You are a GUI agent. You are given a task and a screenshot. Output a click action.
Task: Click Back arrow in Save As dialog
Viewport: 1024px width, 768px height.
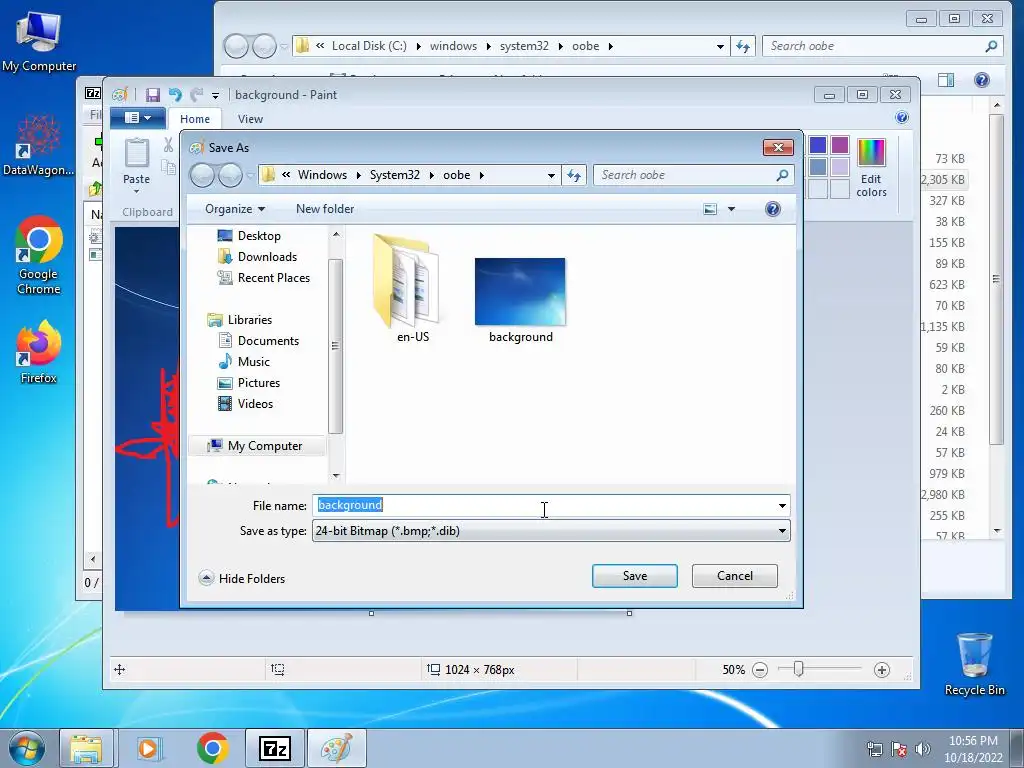click(x=202, y=175)
